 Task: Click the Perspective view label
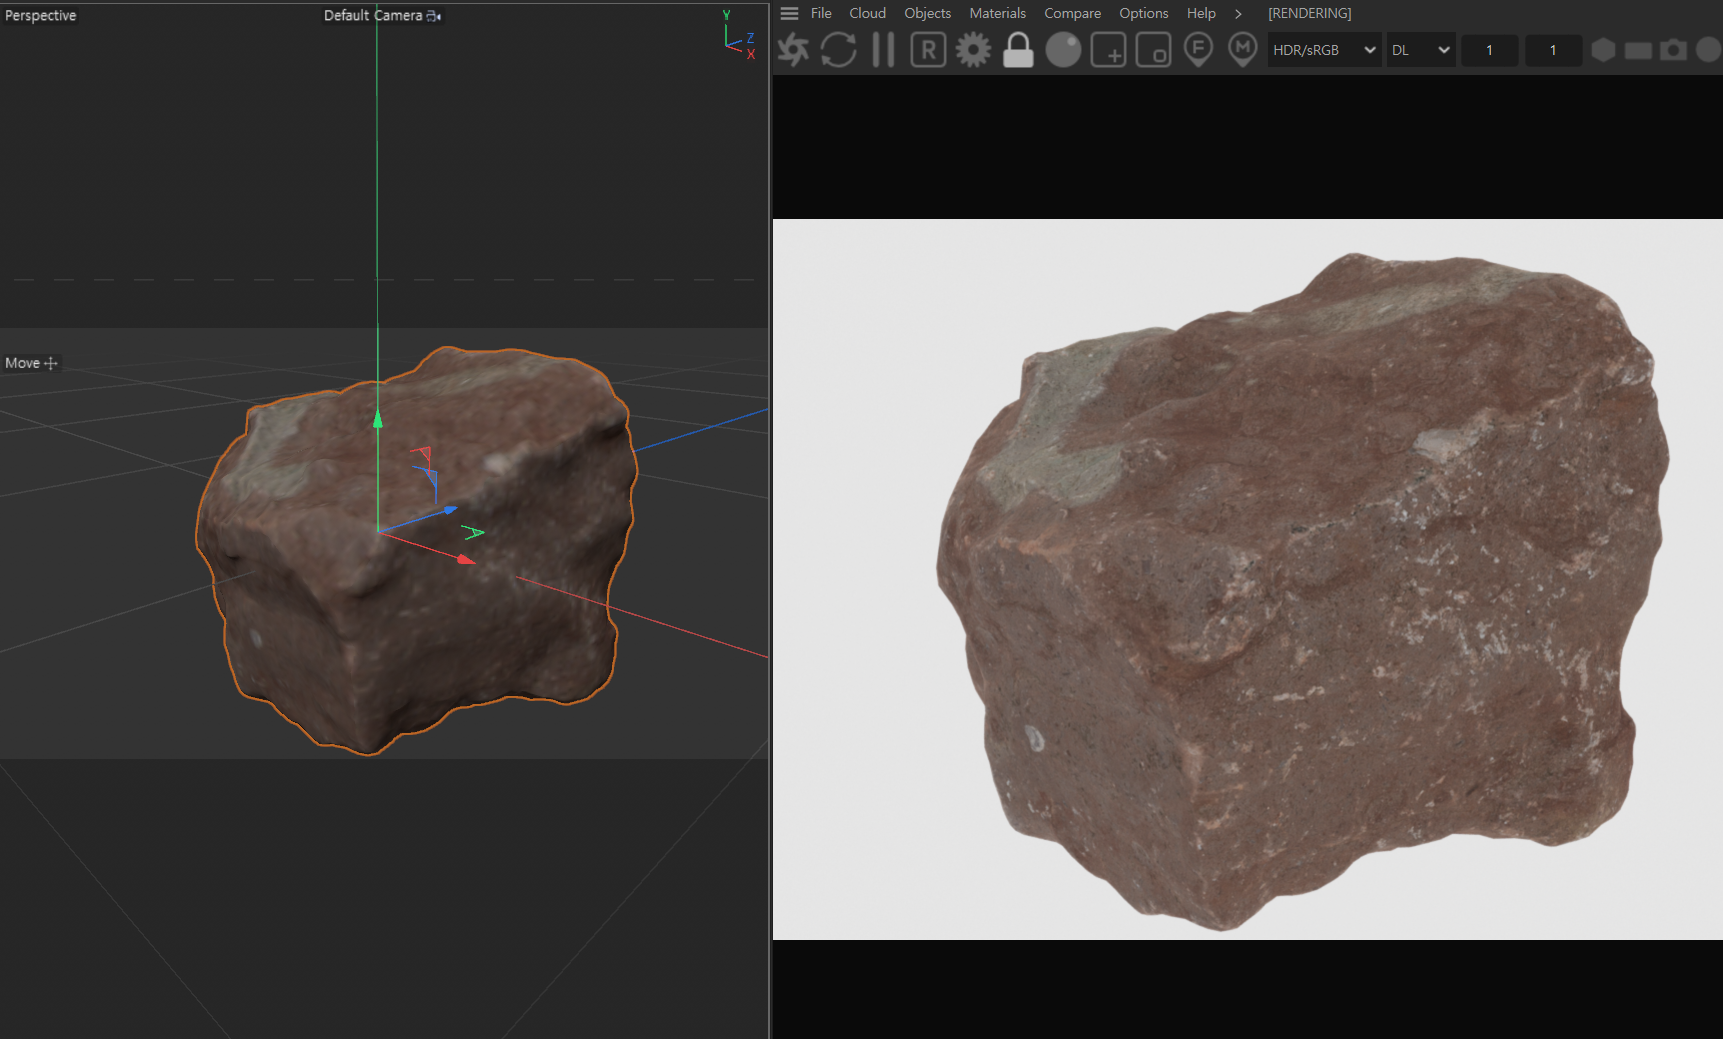pyautogui.click(x=41, y=15)
